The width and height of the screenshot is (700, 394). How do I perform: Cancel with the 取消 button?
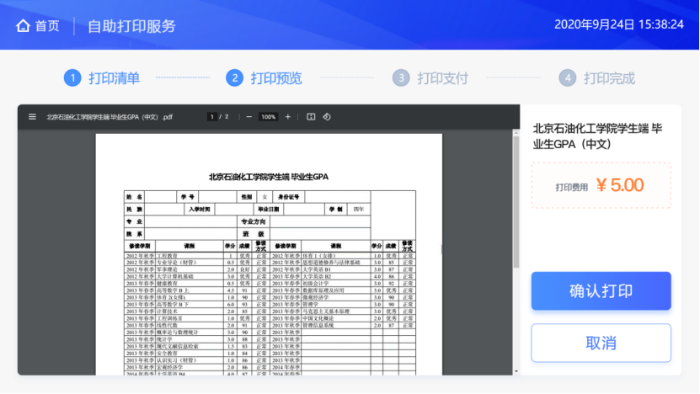tap(601, 343)
